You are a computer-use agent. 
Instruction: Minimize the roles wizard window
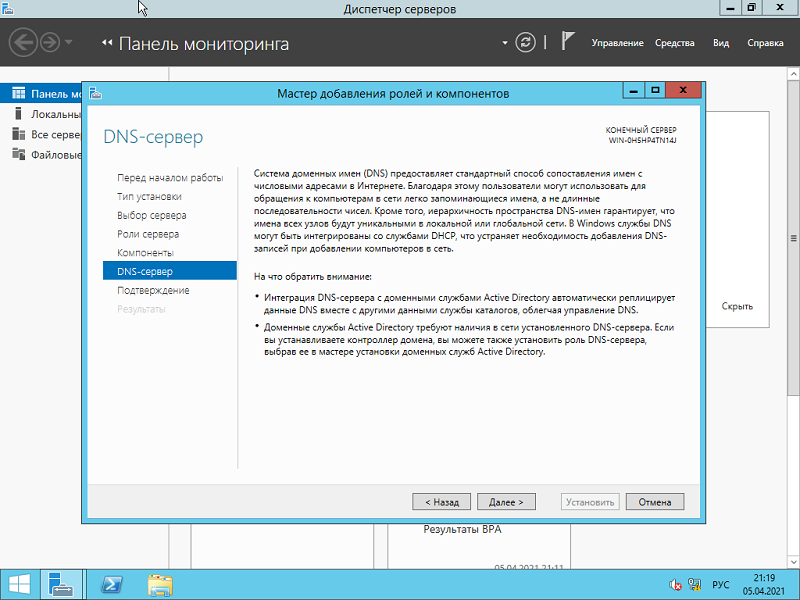[x=633, y=91]
